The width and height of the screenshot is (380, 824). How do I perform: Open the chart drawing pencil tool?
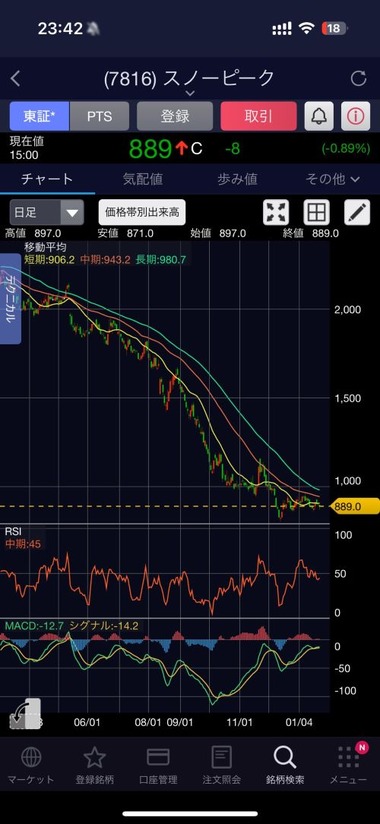[x=357, y=212]
